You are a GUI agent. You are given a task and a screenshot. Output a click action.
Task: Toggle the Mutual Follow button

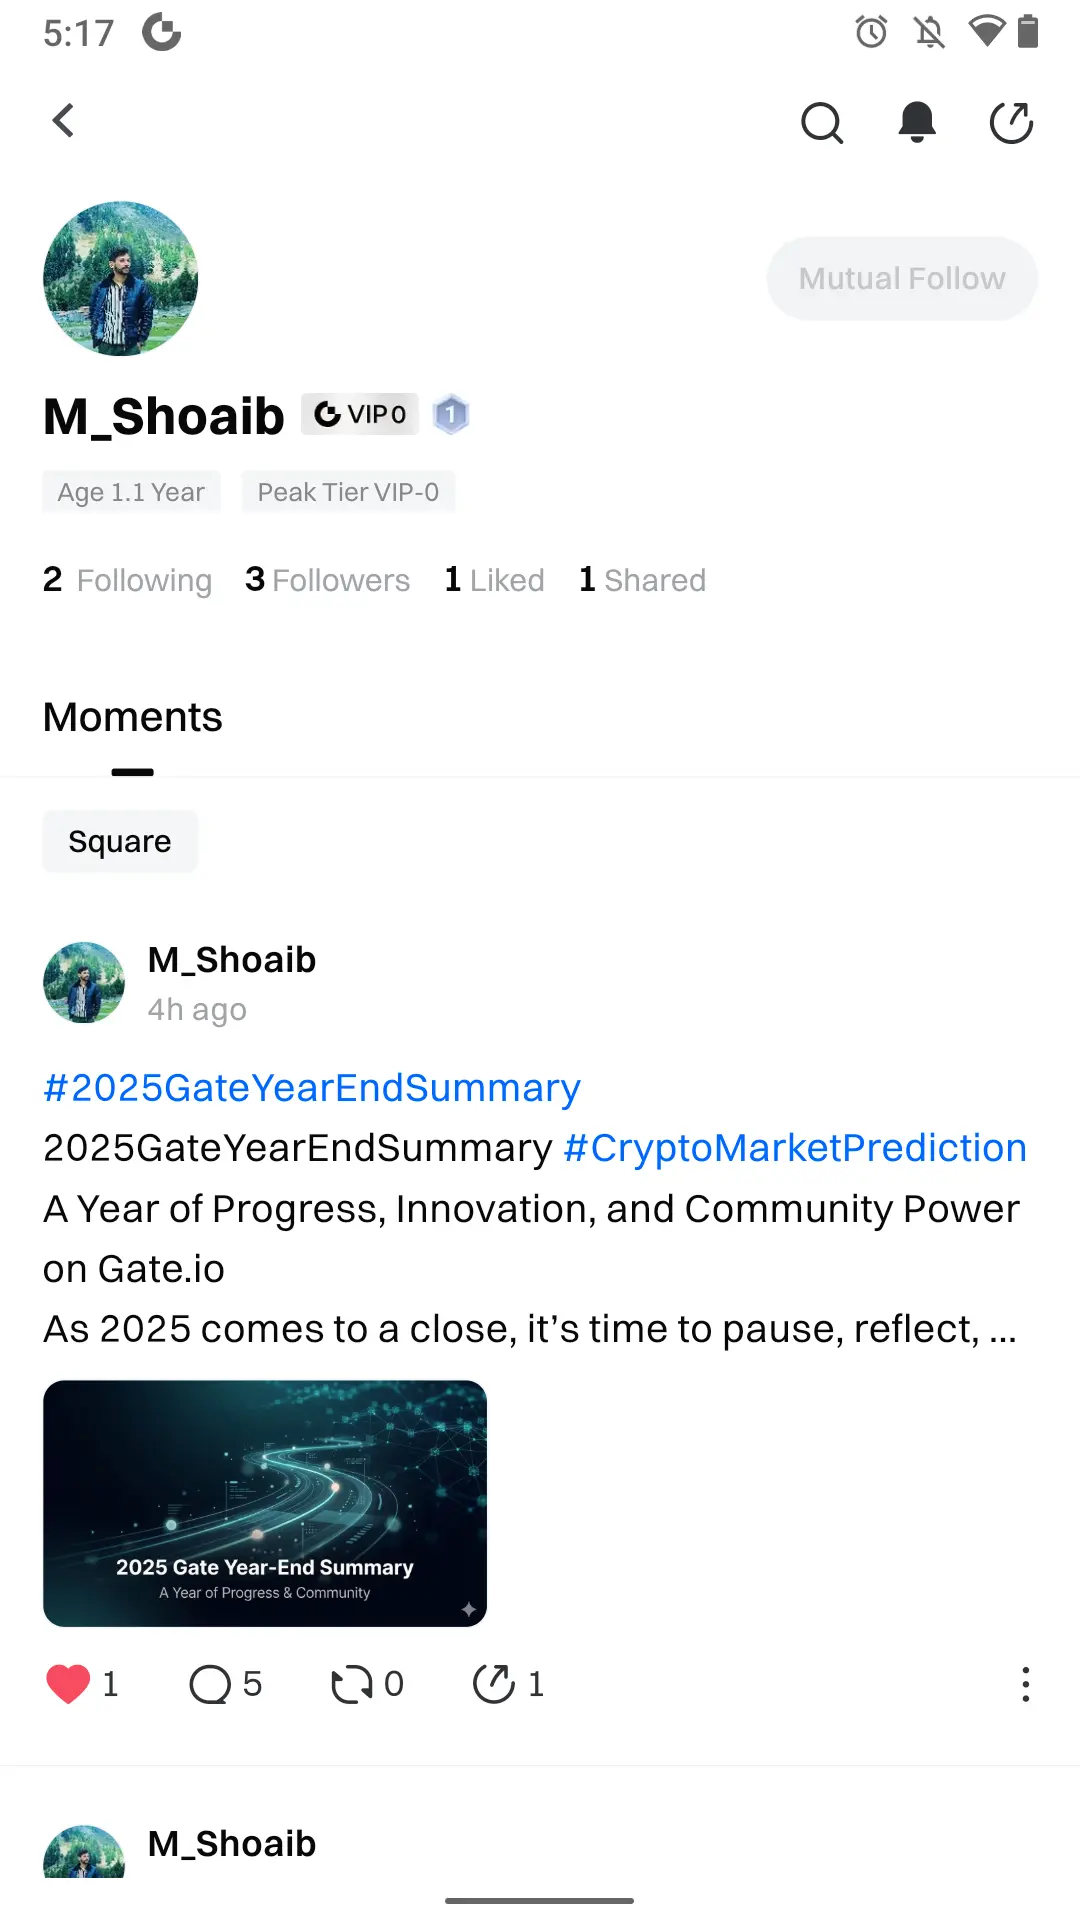902,279
